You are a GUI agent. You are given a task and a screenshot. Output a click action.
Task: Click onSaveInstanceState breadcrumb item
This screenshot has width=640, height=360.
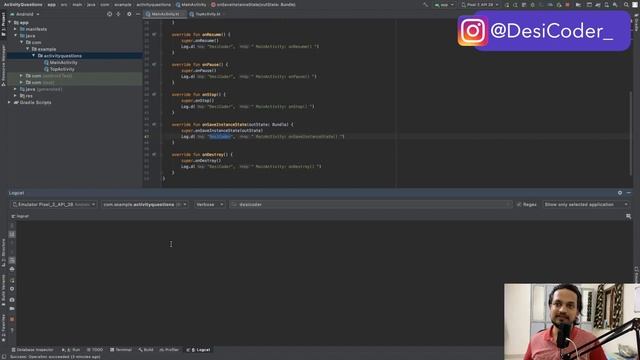point(253,5)
